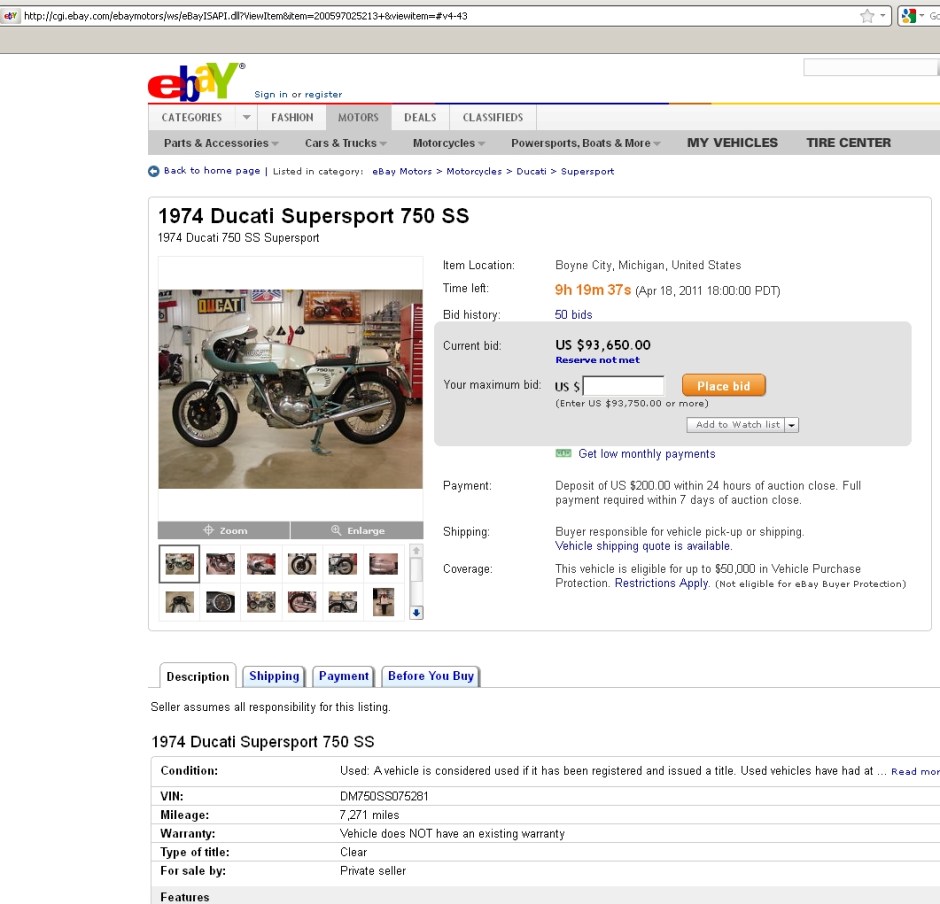Open the Before You Buy tab

pos(431,676)
